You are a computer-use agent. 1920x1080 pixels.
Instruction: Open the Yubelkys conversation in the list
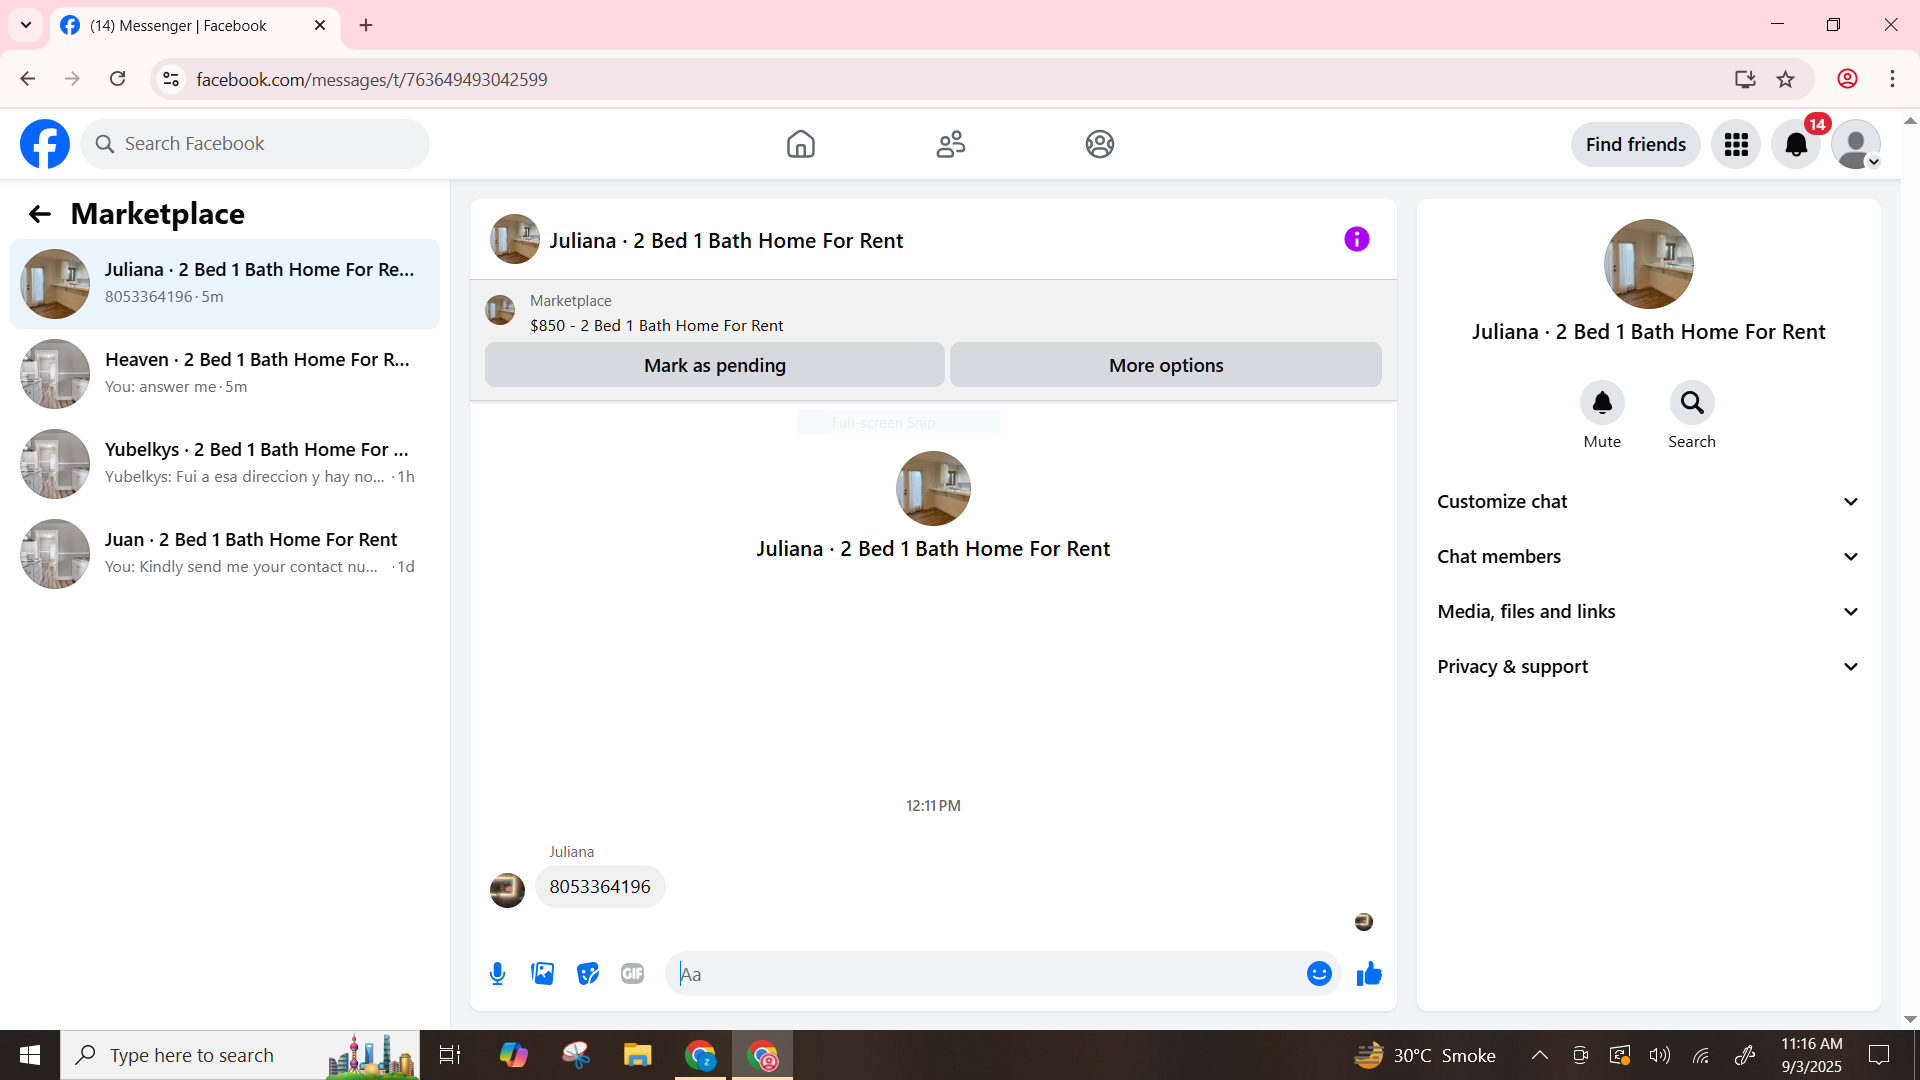[x=225, y=464]
